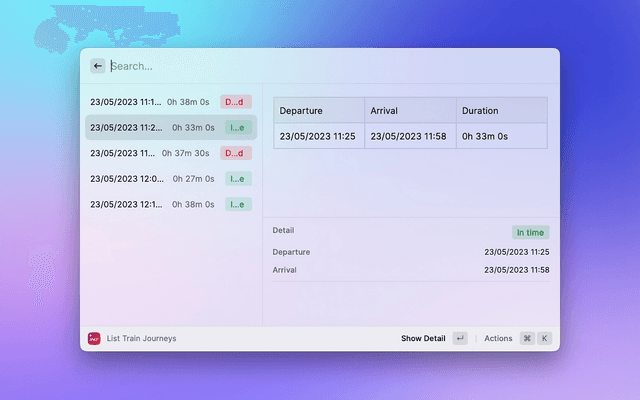Click the Departure column header
The height and width of the screenshot is (400, 640).
pos(319,110)
